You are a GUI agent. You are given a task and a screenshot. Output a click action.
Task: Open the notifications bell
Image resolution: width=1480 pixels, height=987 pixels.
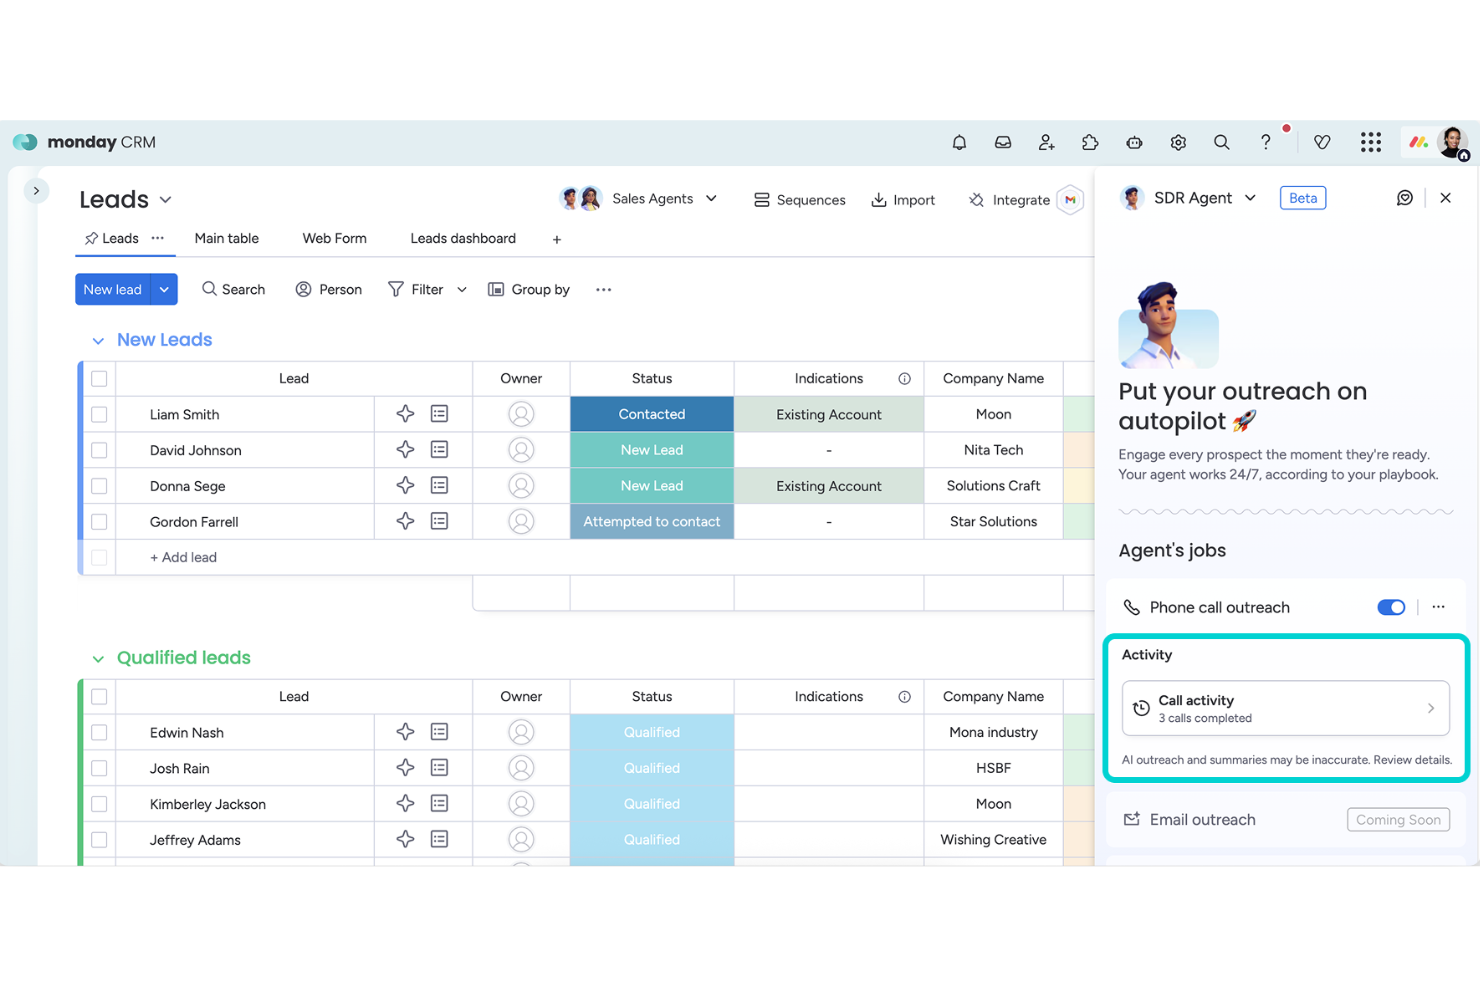958,142
